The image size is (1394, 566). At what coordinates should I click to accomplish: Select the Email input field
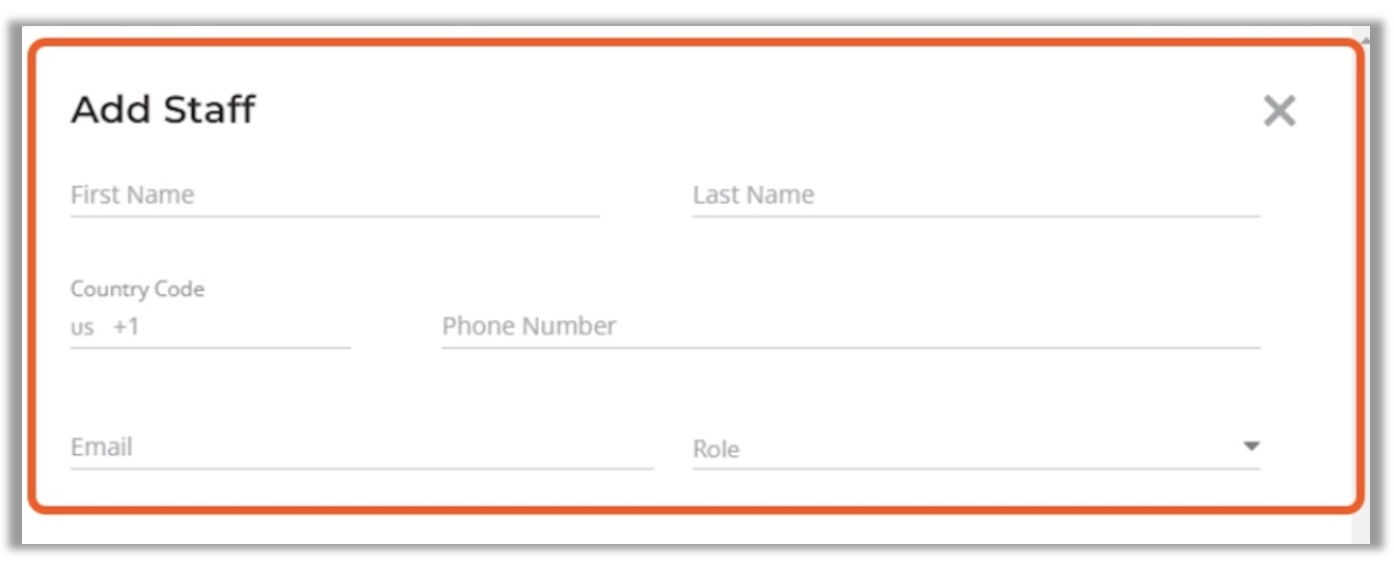tap(360, 447)
